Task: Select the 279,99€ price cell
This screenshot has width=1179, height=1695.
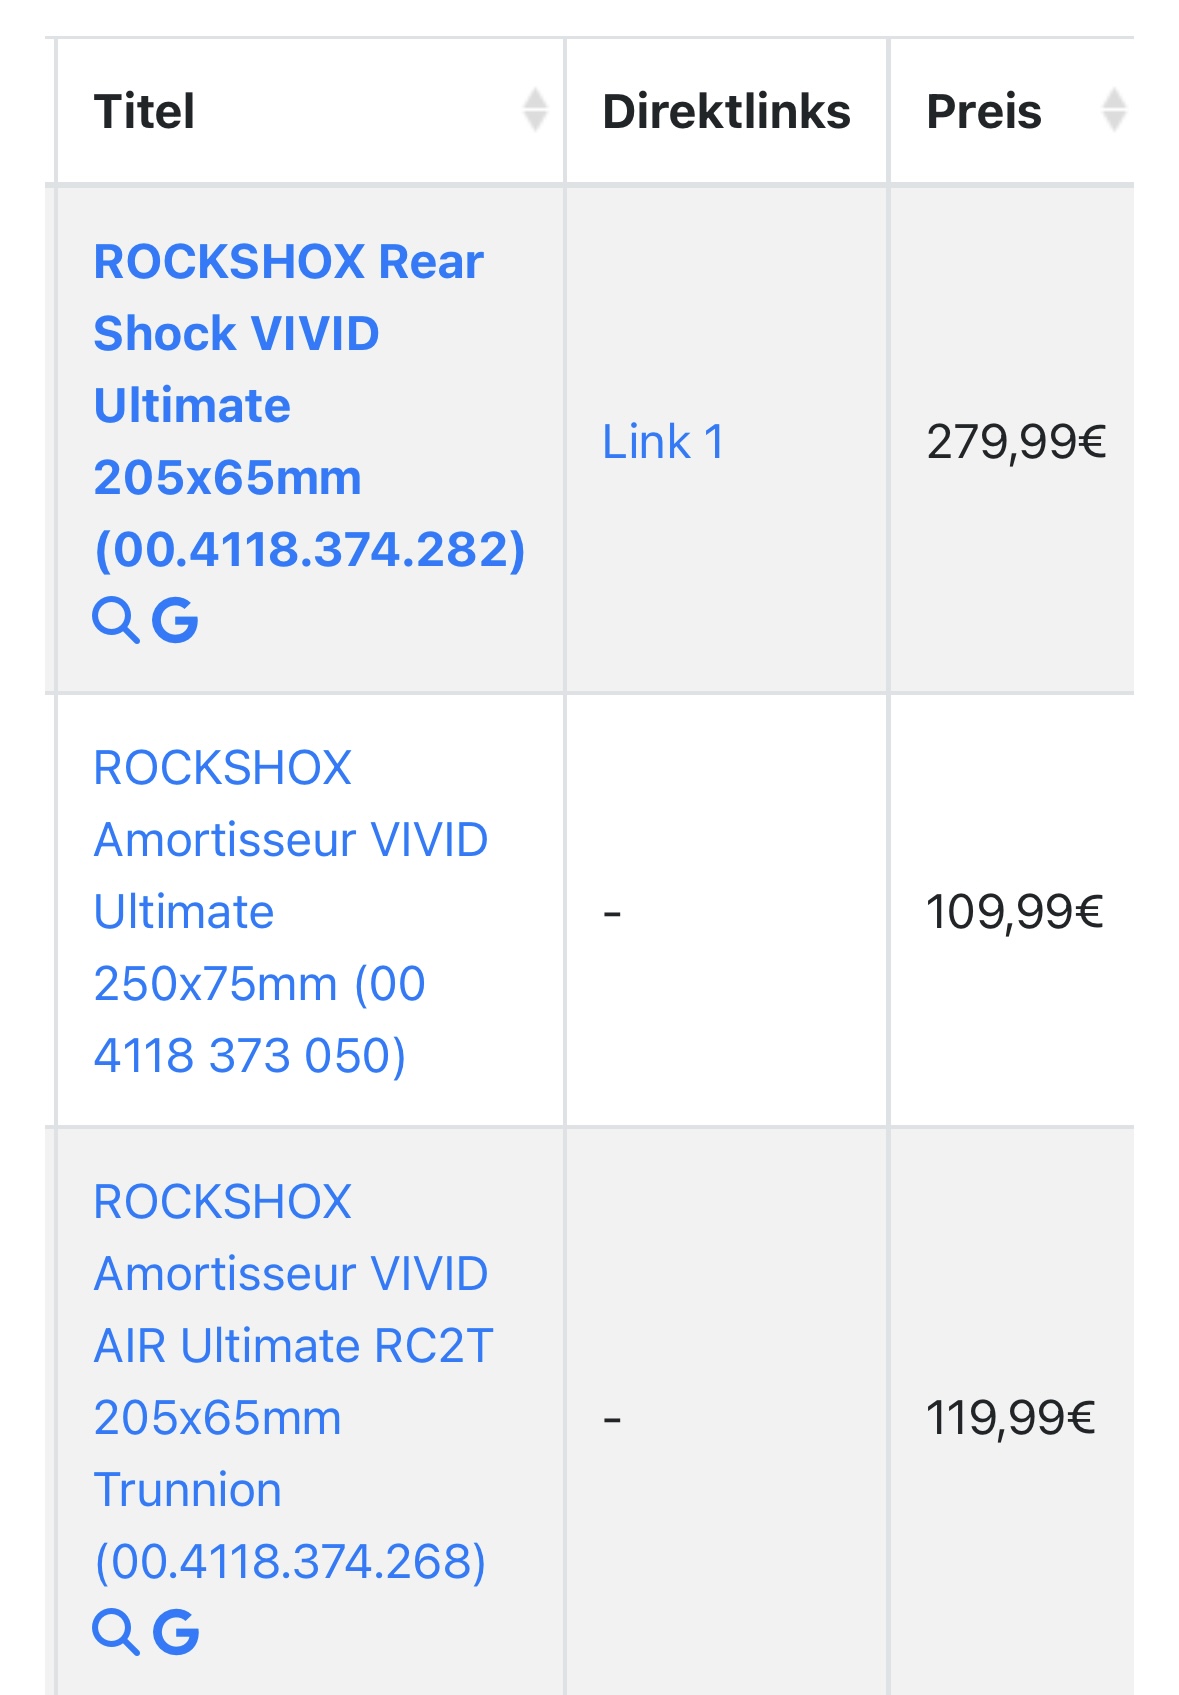Action: (x=1016, y=441)
